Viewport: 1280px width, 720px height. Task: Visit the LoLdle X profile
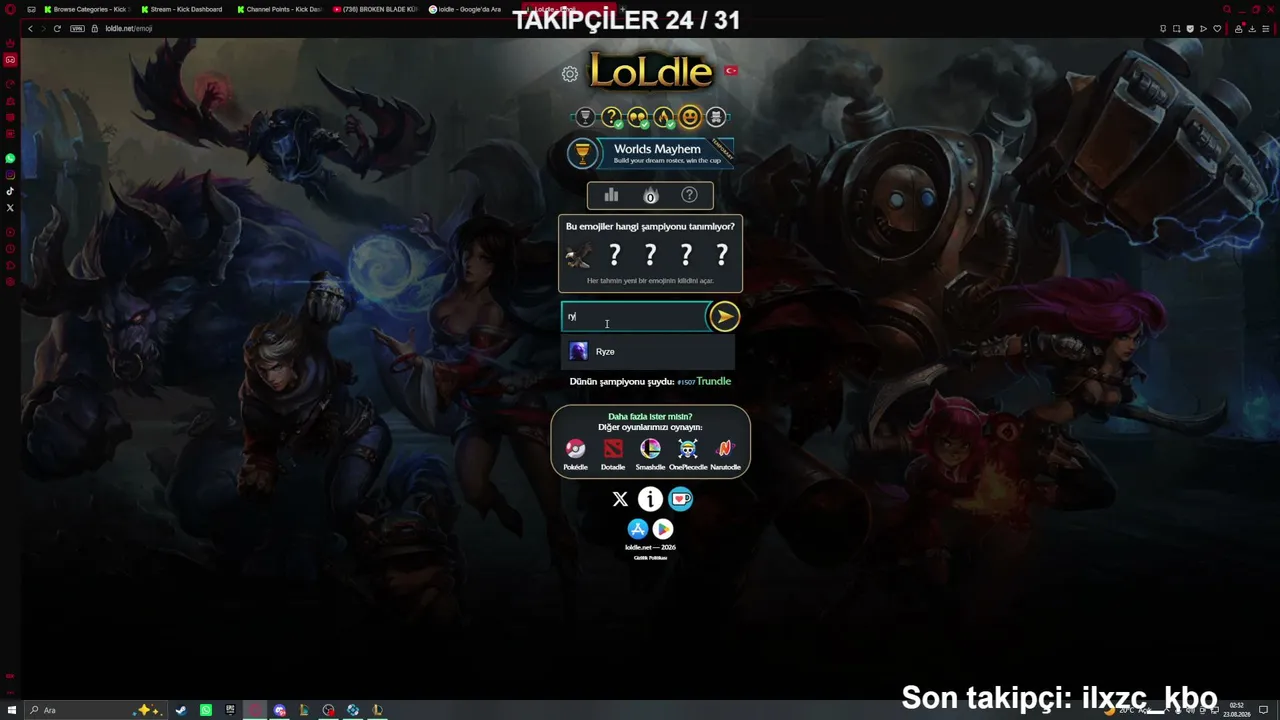click(620, 499)
